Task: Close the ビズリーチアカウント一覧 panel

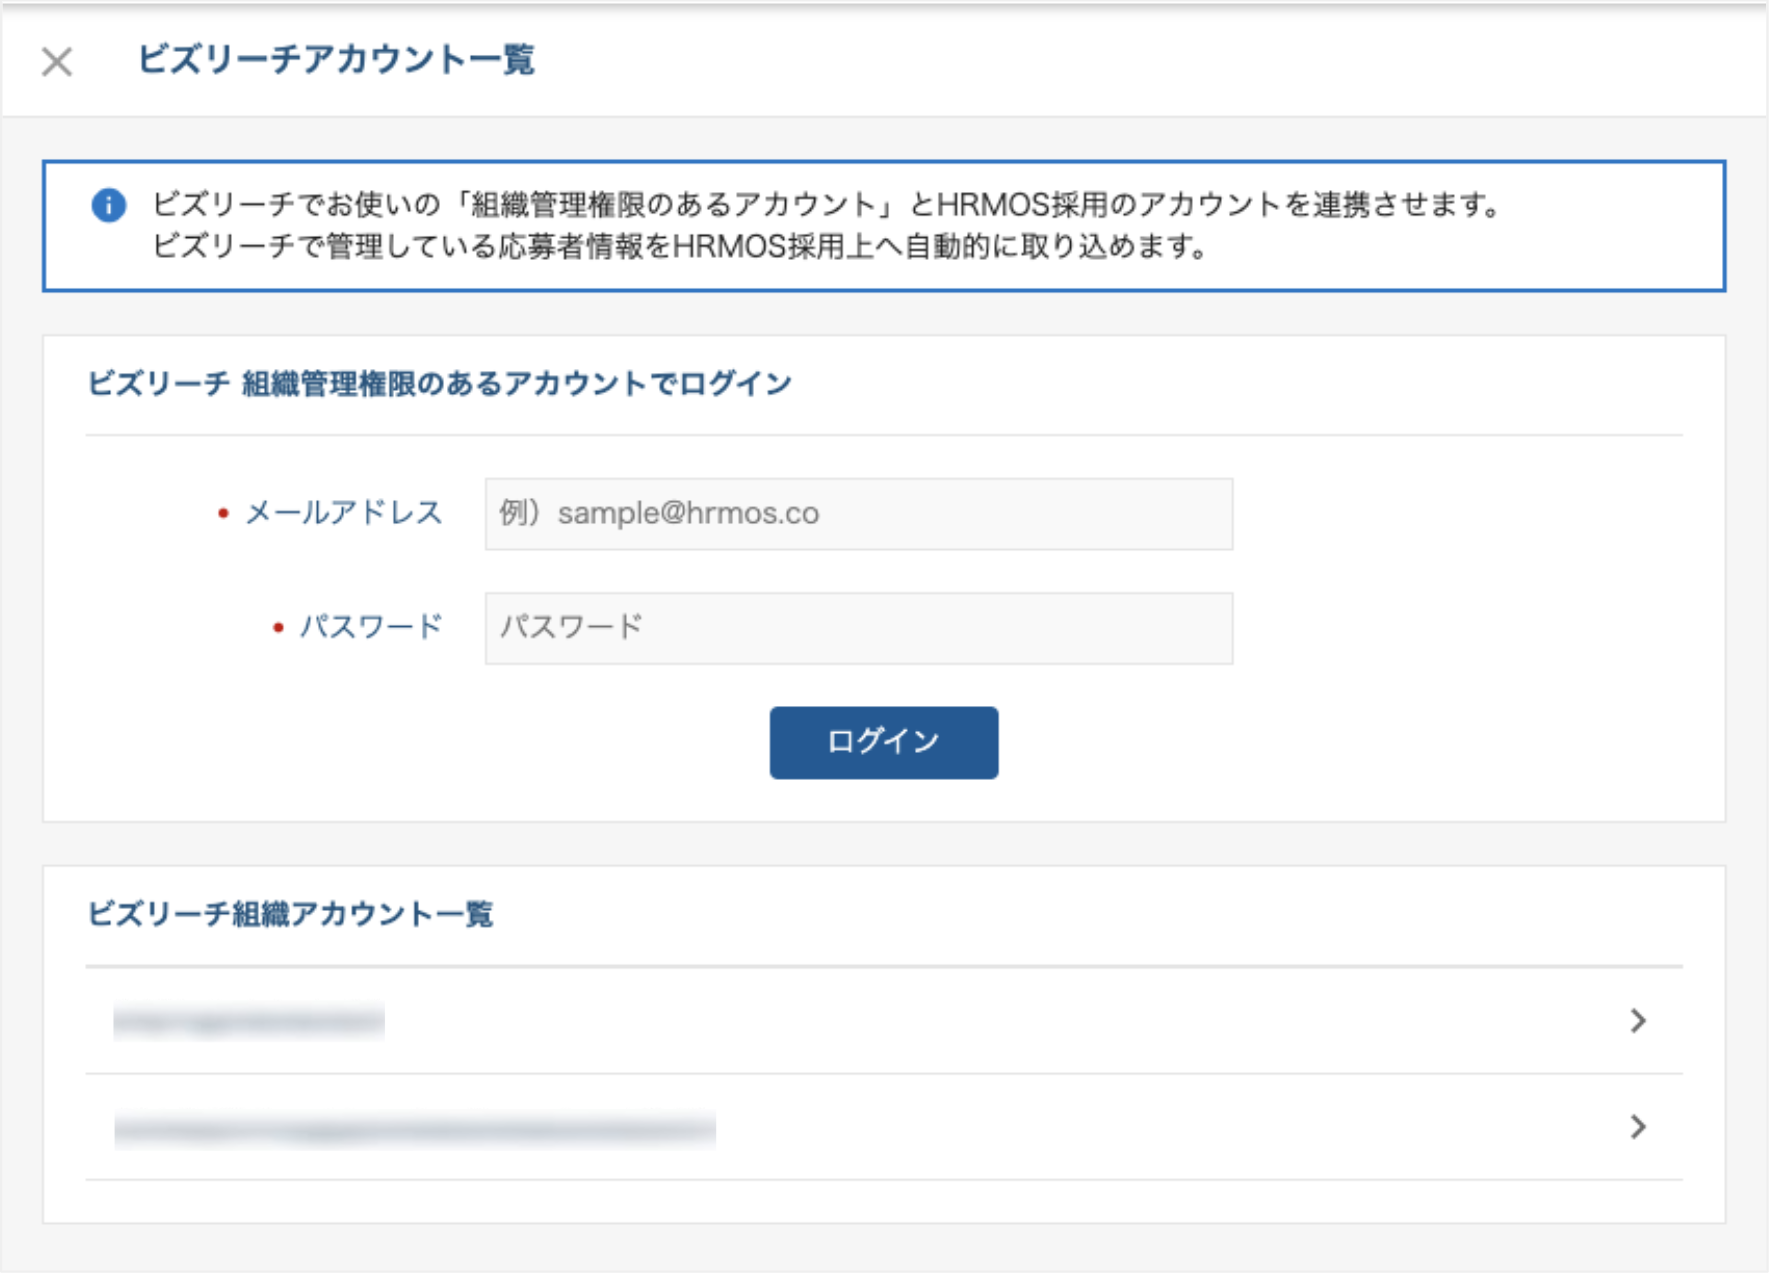Action: click(x=57, y=62)
